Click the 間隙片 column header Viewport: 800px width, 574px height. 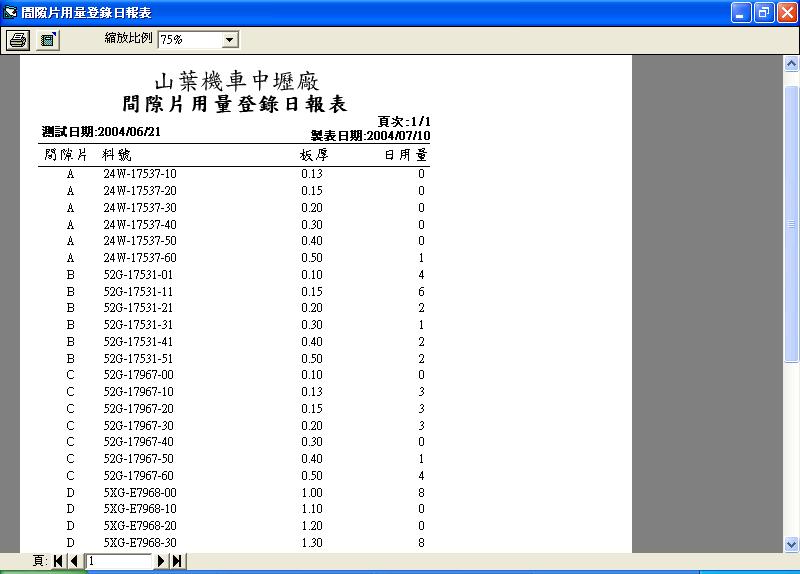(66, 155)
